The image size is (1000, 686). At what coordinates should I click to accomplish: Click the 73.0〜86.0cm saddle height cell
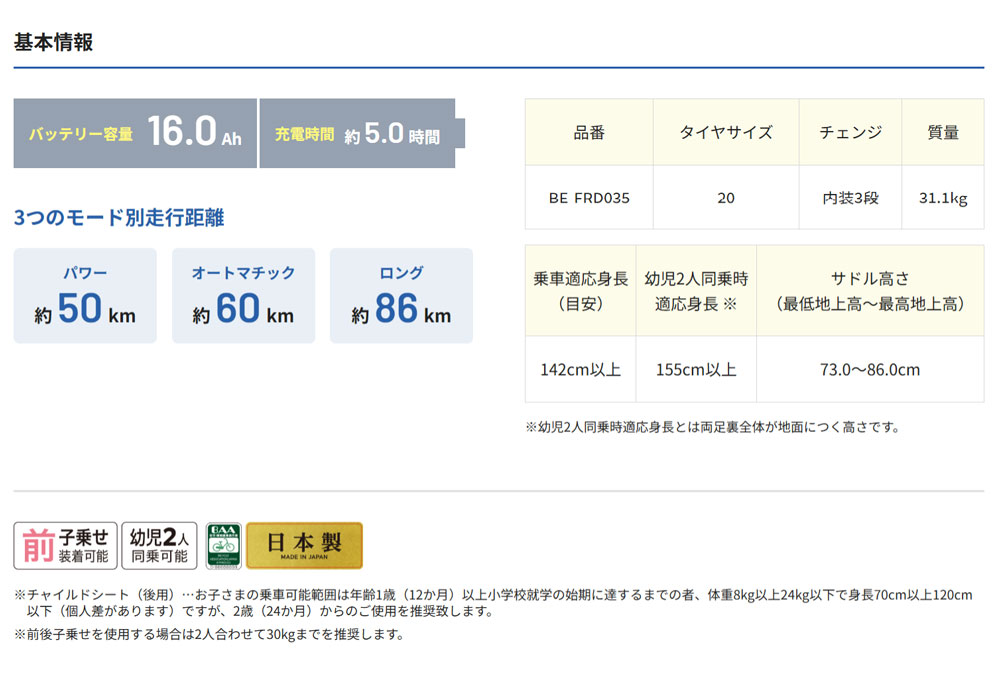869,369
